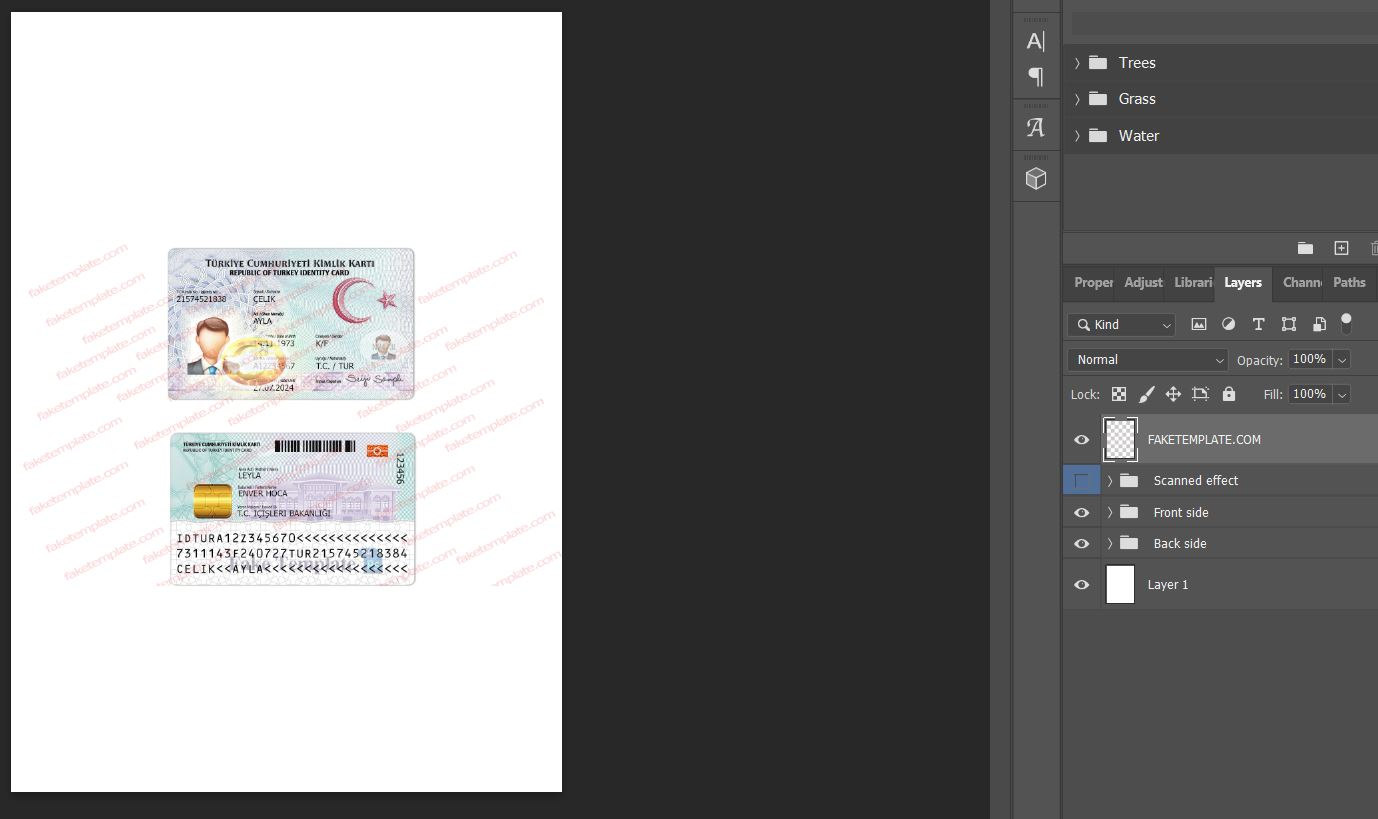Expand the Trees folder
The width and height of the screenshot is (1378, 819).
click(1076, 62)
